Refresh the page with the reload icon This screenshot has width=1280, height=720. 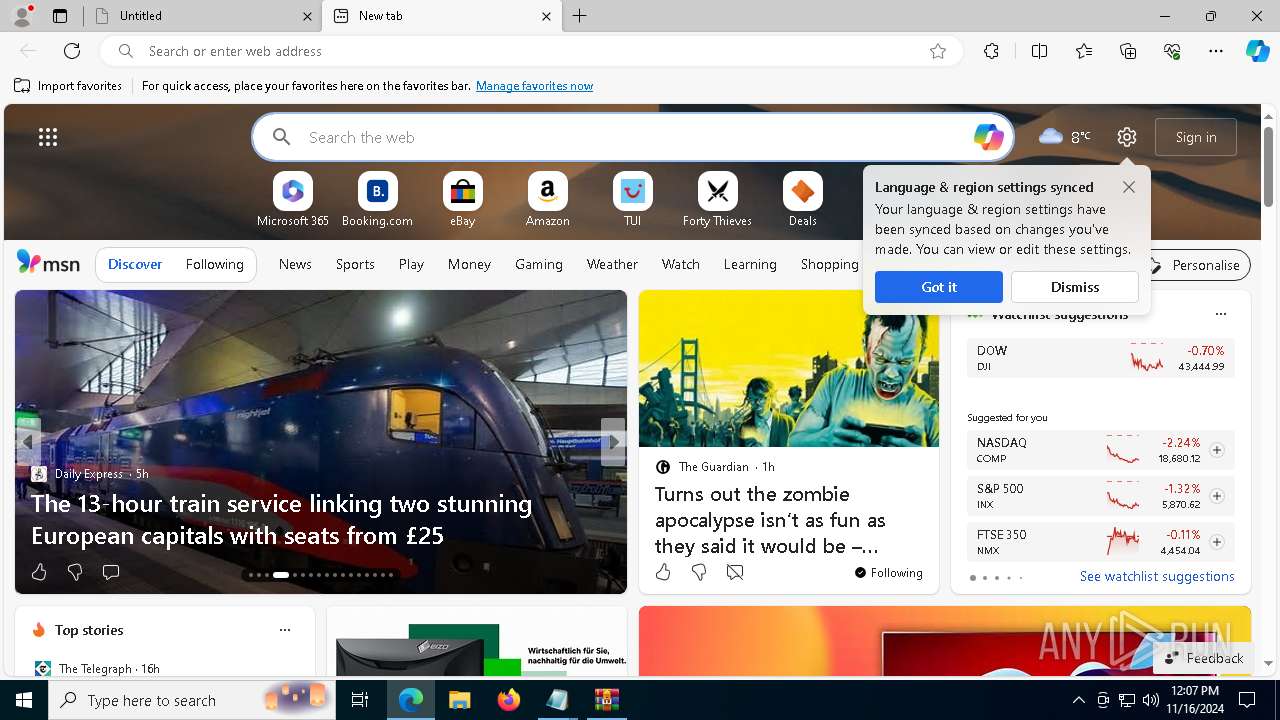coord(72,51)
